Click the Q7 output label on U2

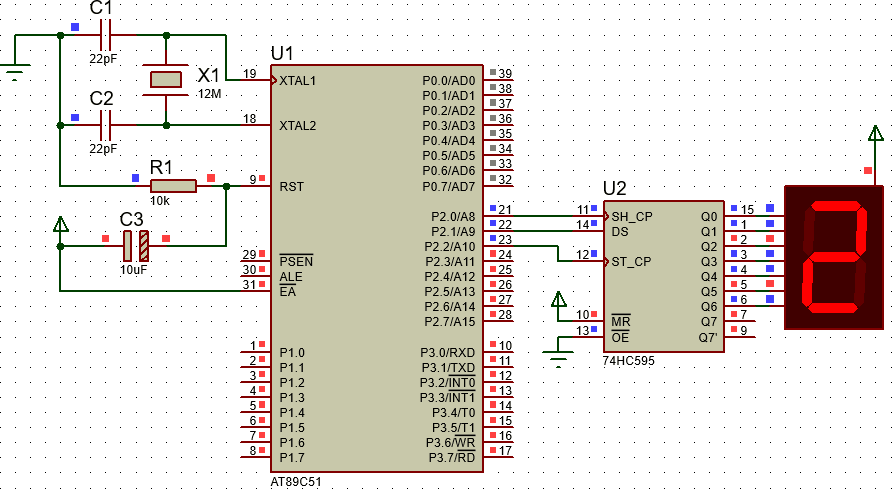point(708,322)
